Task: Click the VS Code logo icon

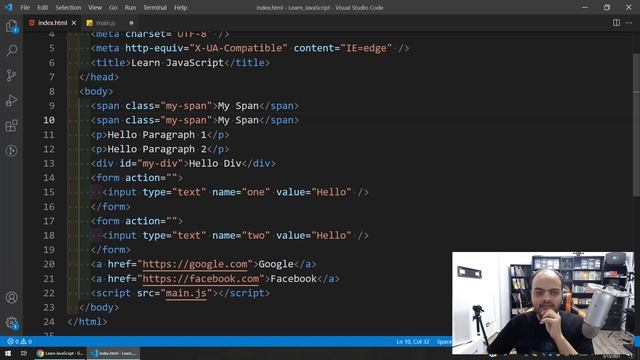Action: point(9,7)
